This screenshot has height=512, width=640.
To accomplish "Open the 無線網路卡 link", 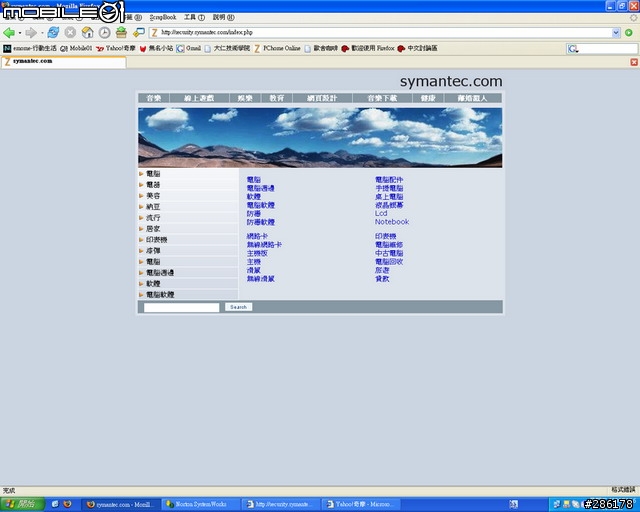I will [264, 245].
